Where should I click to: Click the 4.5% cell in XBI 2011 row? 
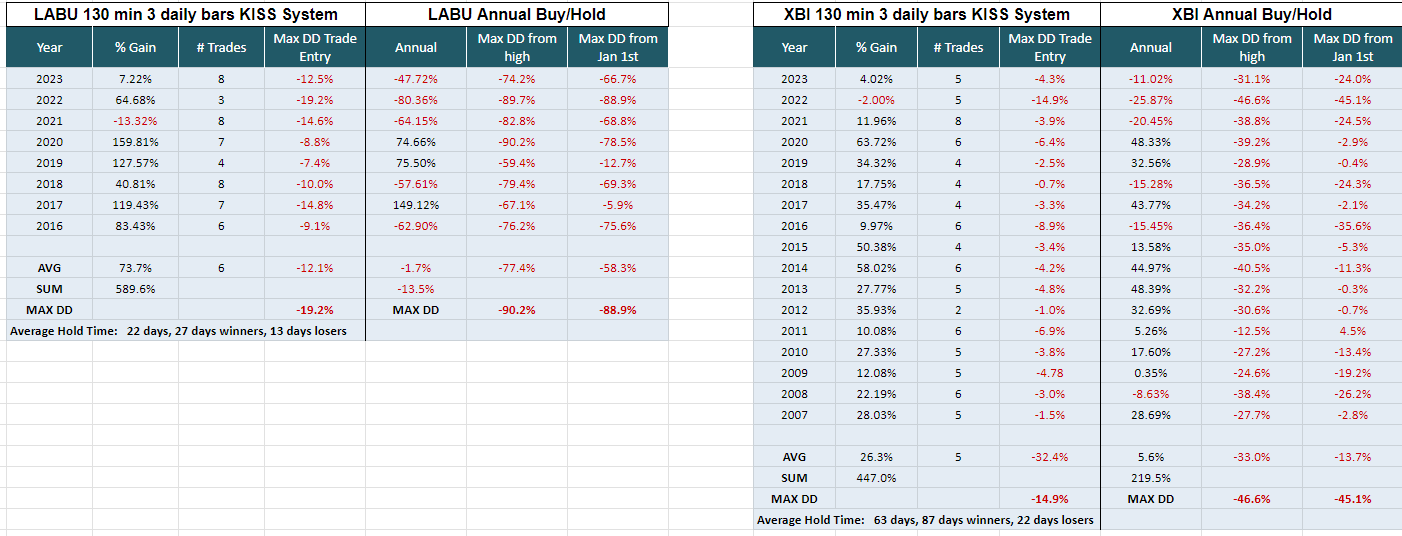coord(1351,331)
